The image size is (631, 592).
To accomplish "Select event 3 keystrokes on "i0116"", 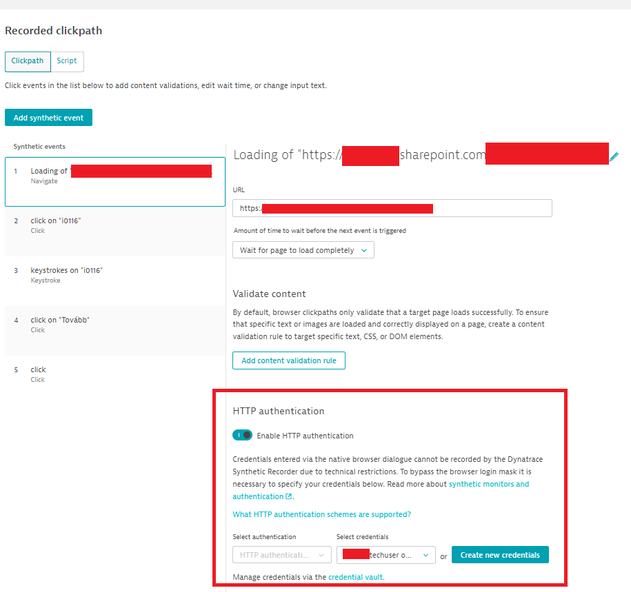I will coord(114,275).
